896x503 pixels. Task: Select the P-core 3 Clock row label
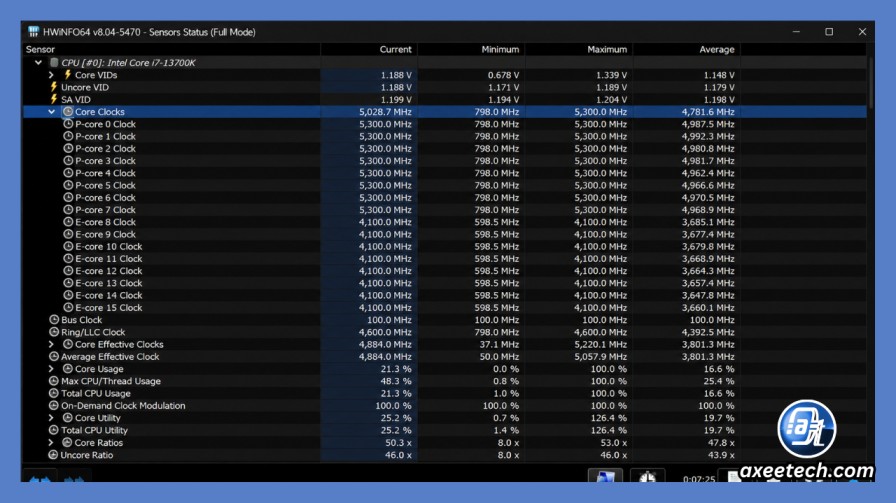(x=105, y=161)
